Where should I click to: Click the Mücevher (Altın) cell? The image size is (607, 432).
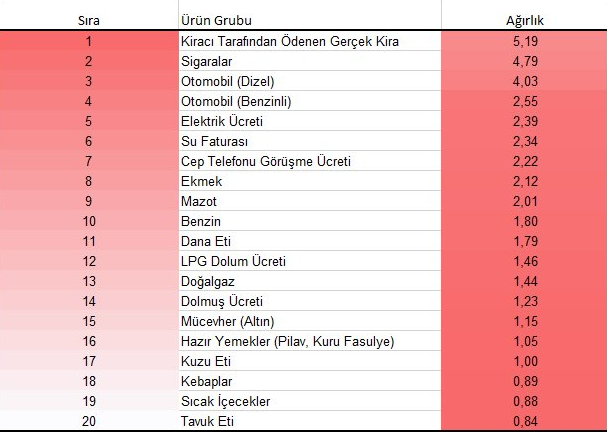(310, 321)
